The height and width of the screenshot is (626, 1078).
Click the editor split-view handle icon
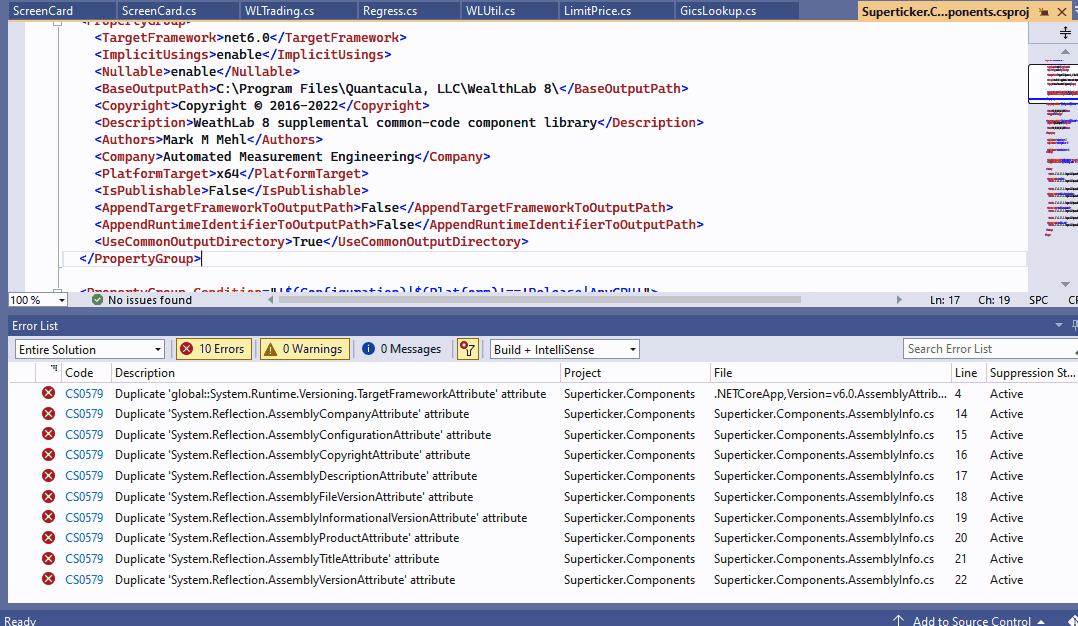tap(1065, 33)
